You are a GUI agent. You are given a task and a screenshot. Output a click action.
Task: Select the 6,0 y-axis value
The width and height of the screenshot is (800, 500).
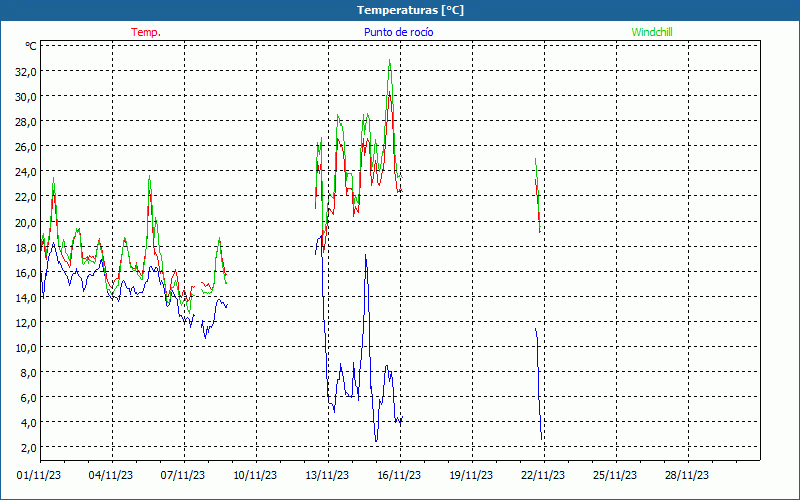coord(28,397)
